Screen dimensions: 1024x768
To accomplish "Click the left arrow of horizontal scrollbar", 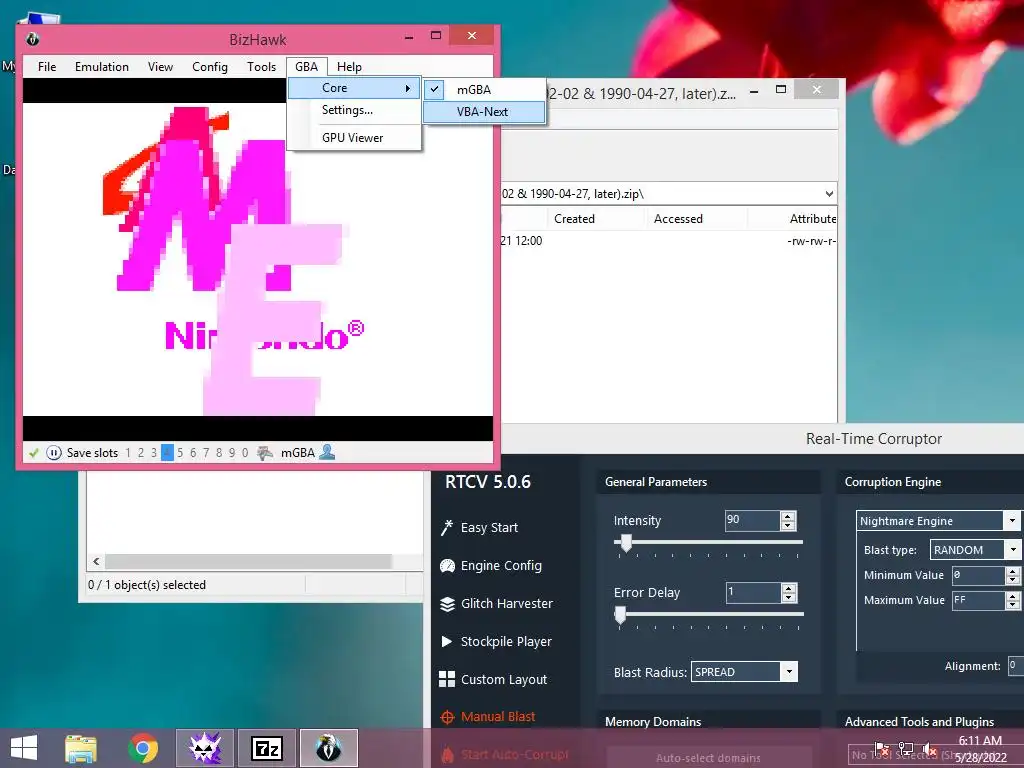I will [x=96, y=562].
